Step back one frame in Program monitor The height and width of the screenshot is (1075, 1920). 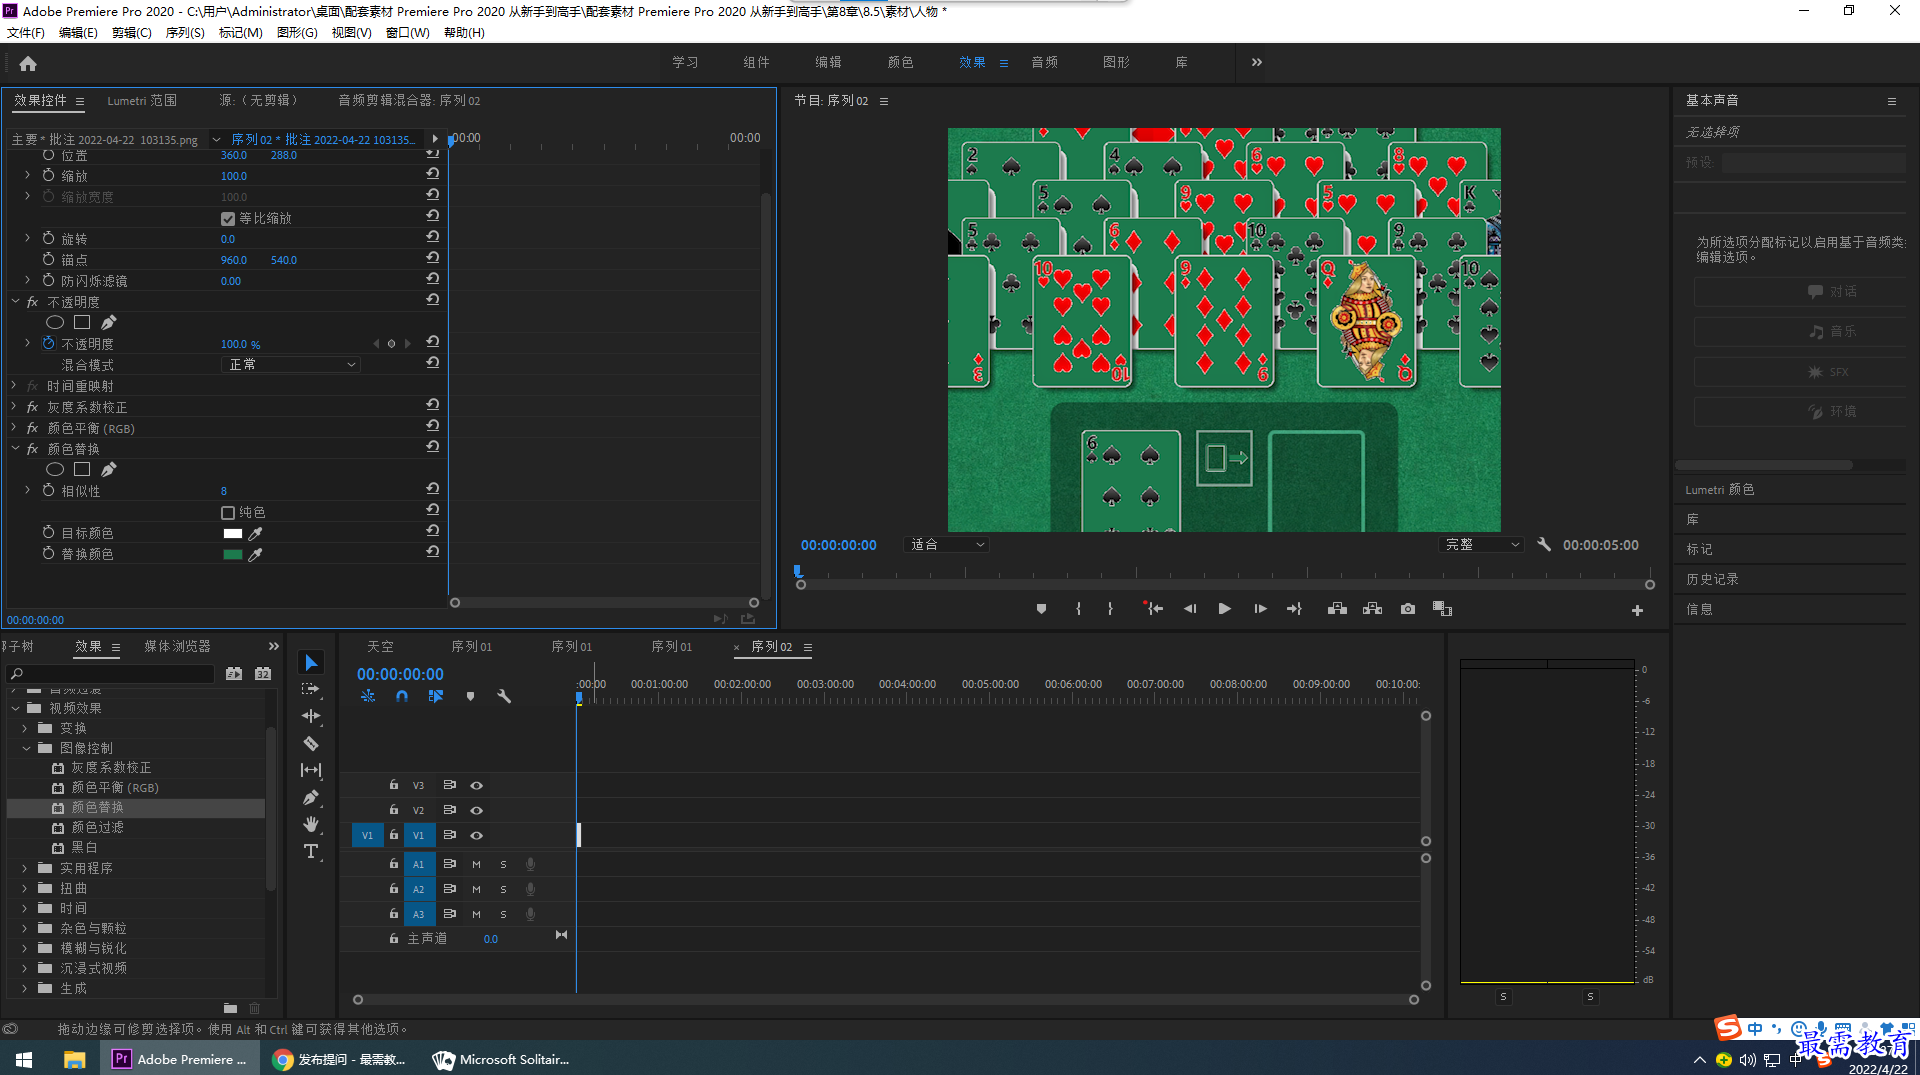[1190, 609]
